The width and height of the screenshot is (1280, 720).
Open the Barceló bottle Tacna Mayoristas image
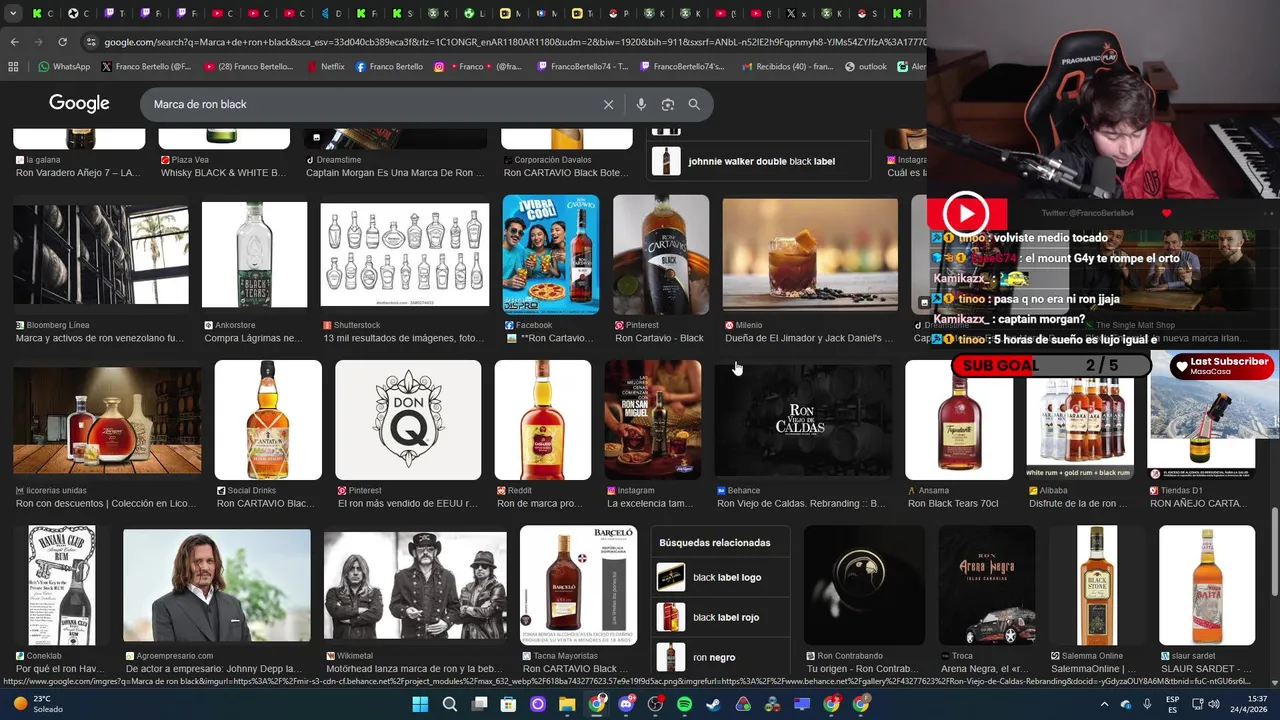(x=578, y=585)
